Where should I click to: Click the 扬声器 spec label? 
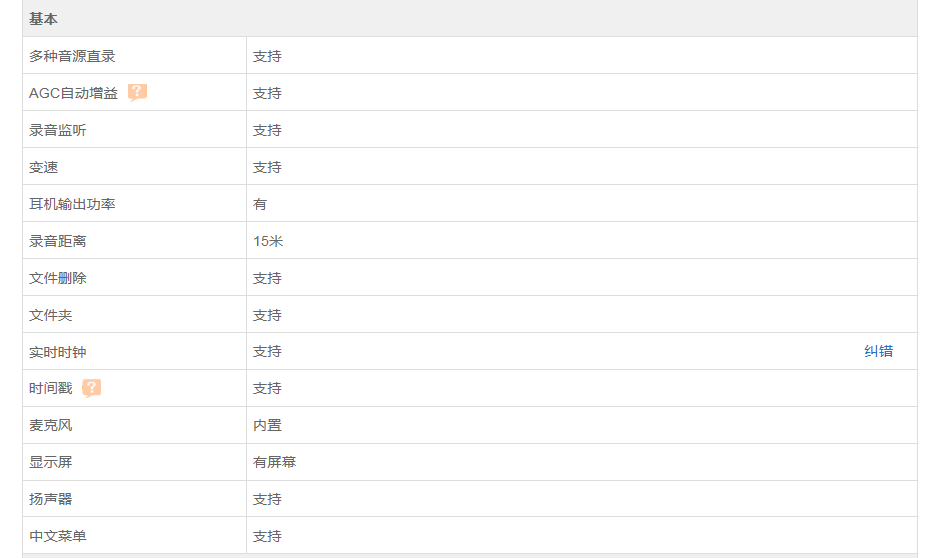click(x=50, y=499)
